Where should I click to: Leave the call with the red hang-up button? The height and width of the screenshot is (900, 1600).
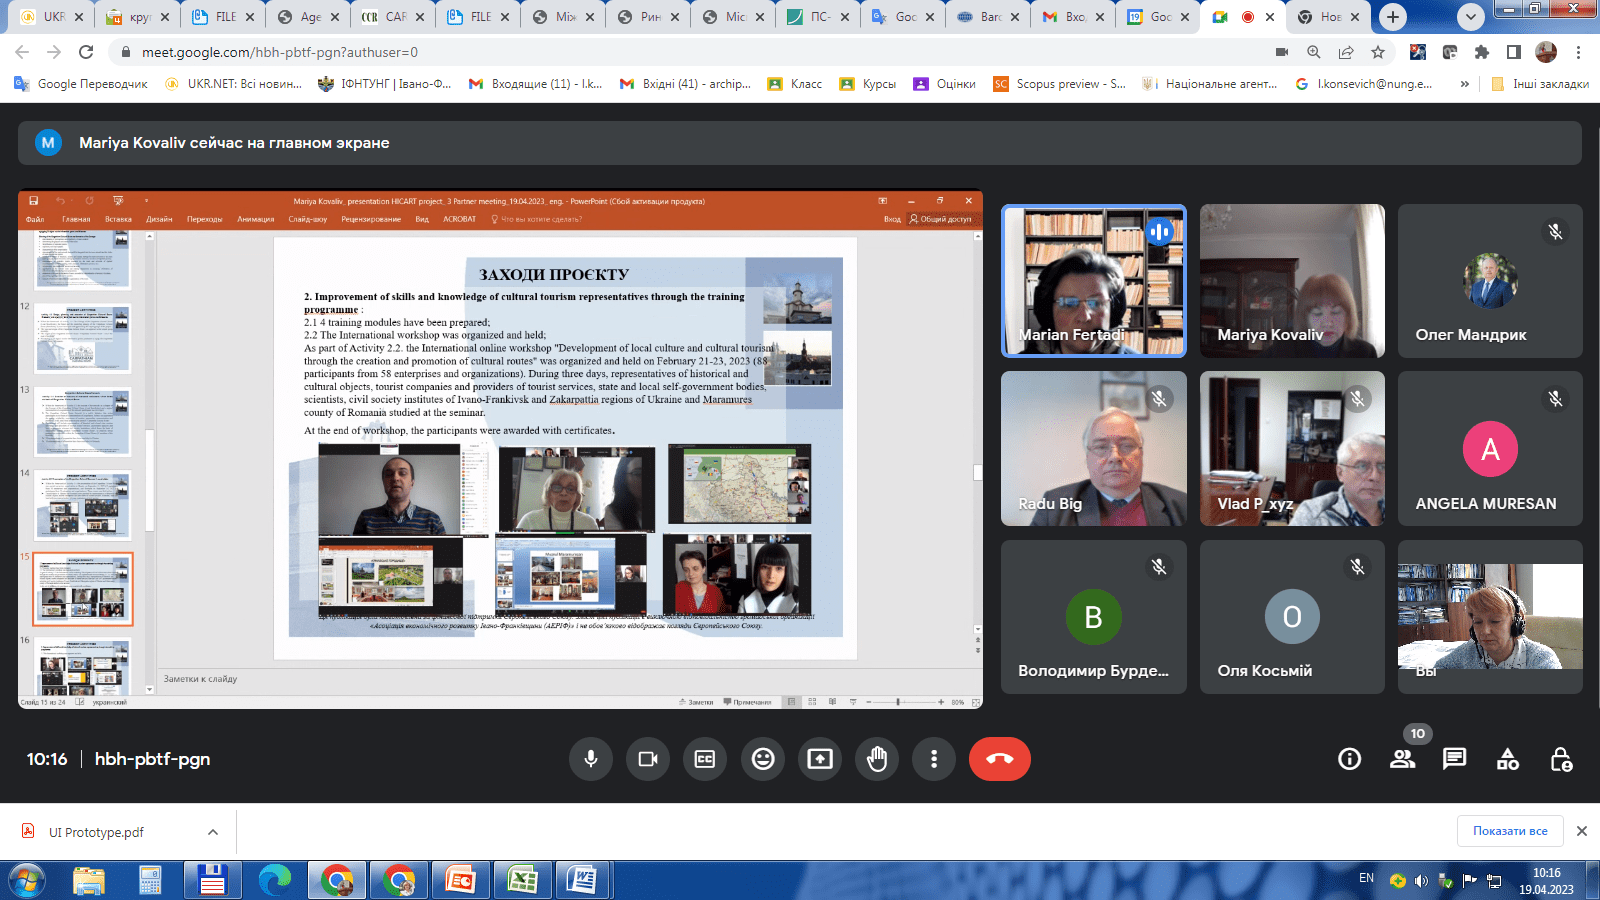(x=999, y=759)
